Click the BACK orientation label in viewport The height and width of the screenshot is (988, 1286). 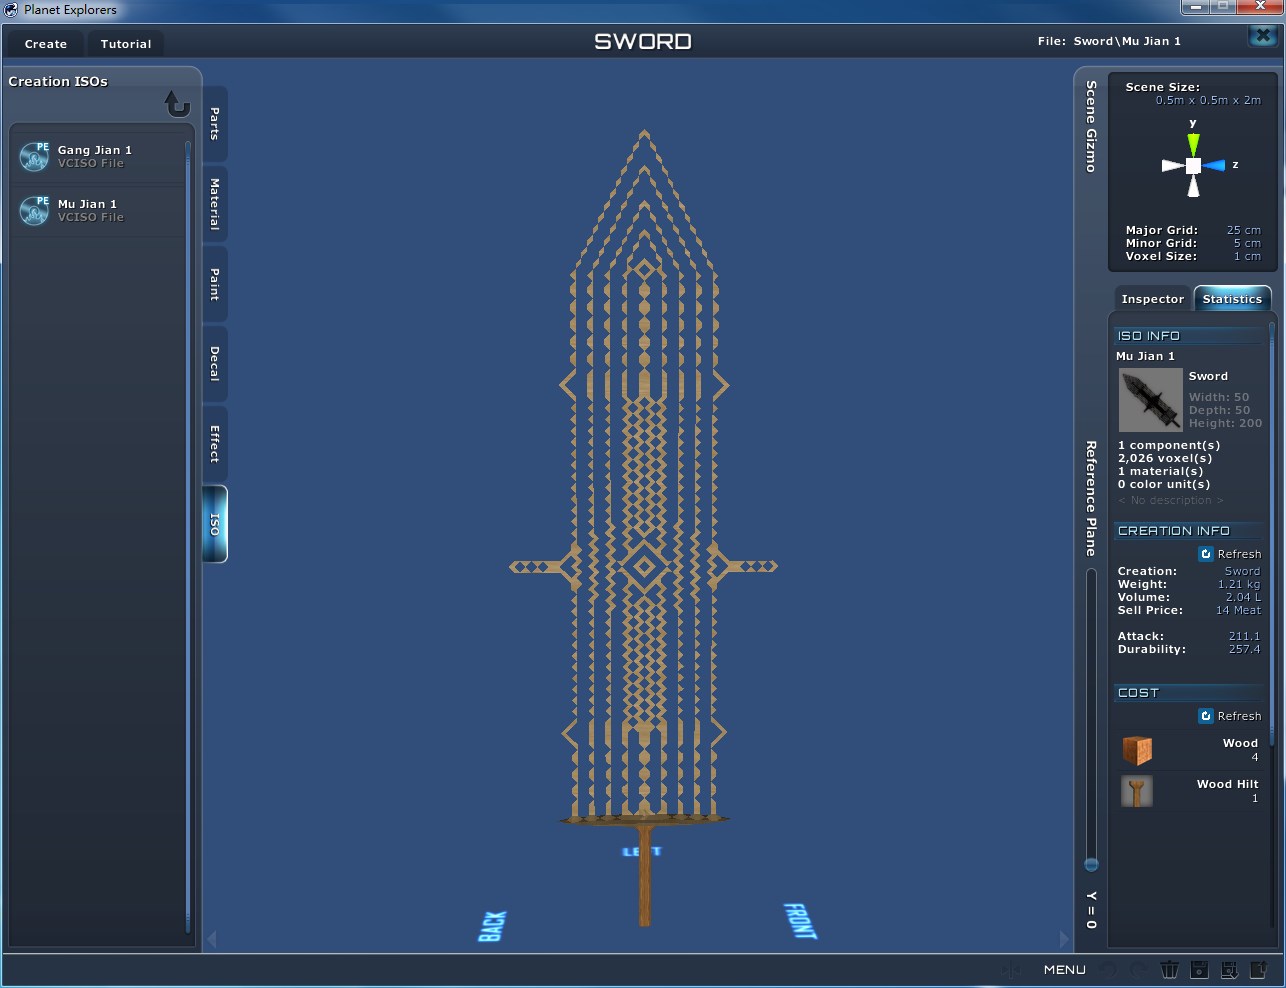point(492,926)
